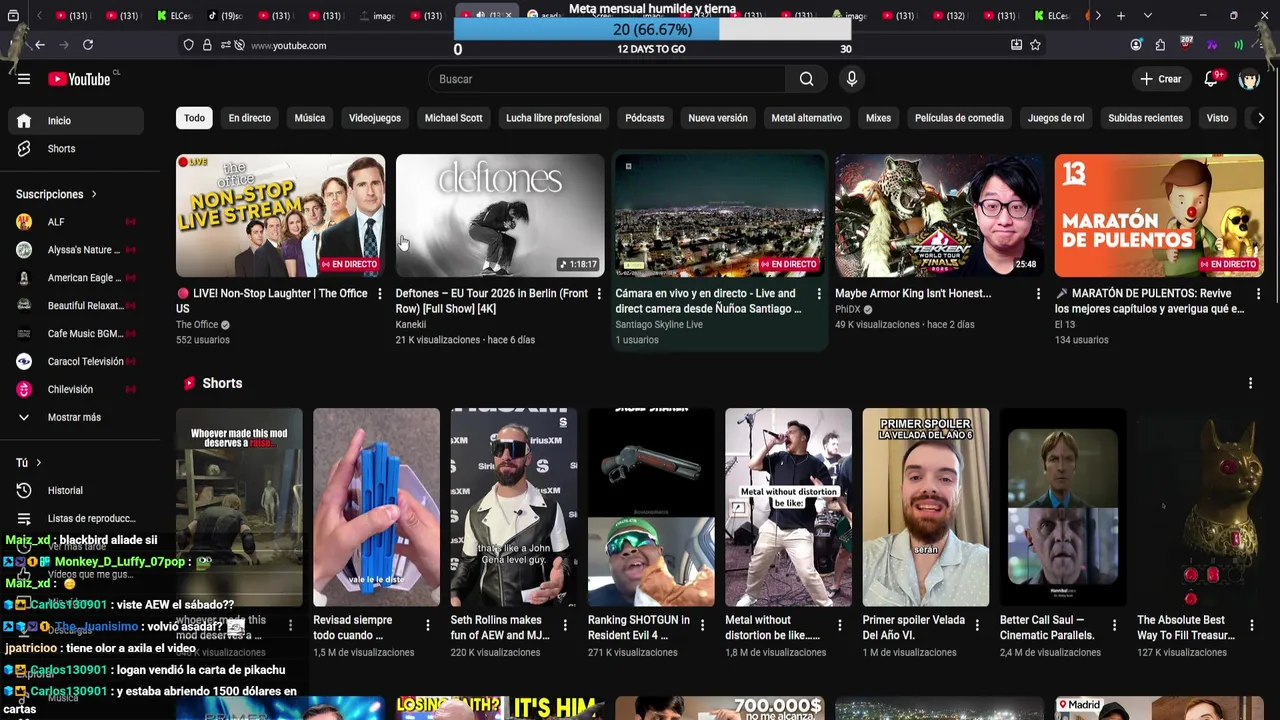
Task: Open the account avatar menu
Action: (1249, 79)
